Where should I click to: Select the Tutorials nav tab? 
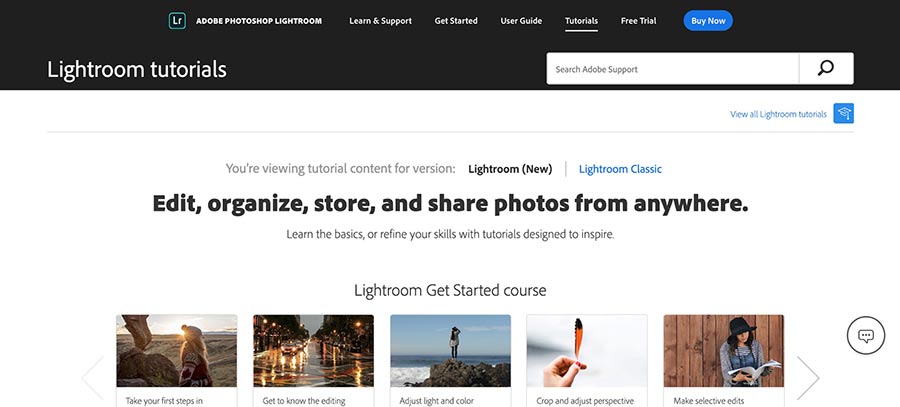pos(581,21)
